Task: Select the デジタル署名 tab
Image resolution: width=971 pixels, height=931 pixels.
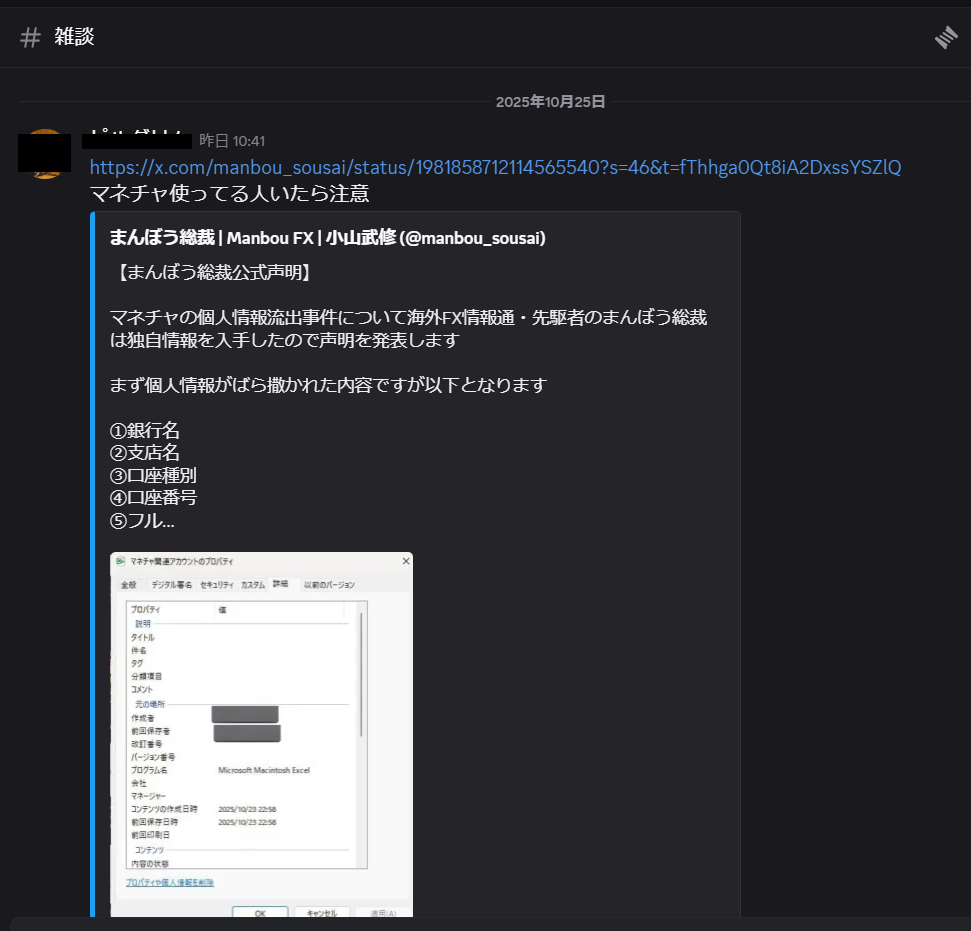Action: tap(172, 584)
